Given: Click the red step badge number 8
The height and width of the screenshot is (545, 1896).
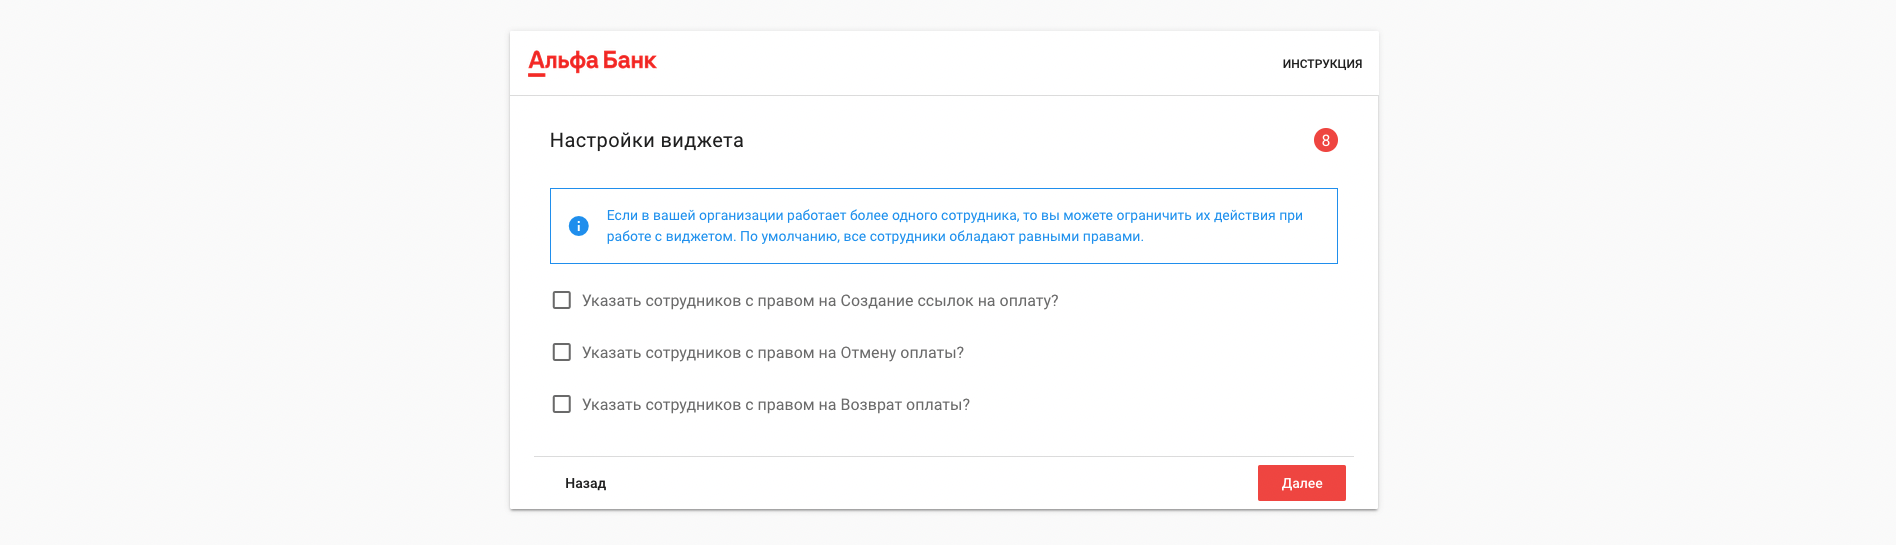Looking at the screenshot, I should coord(1325,140).
